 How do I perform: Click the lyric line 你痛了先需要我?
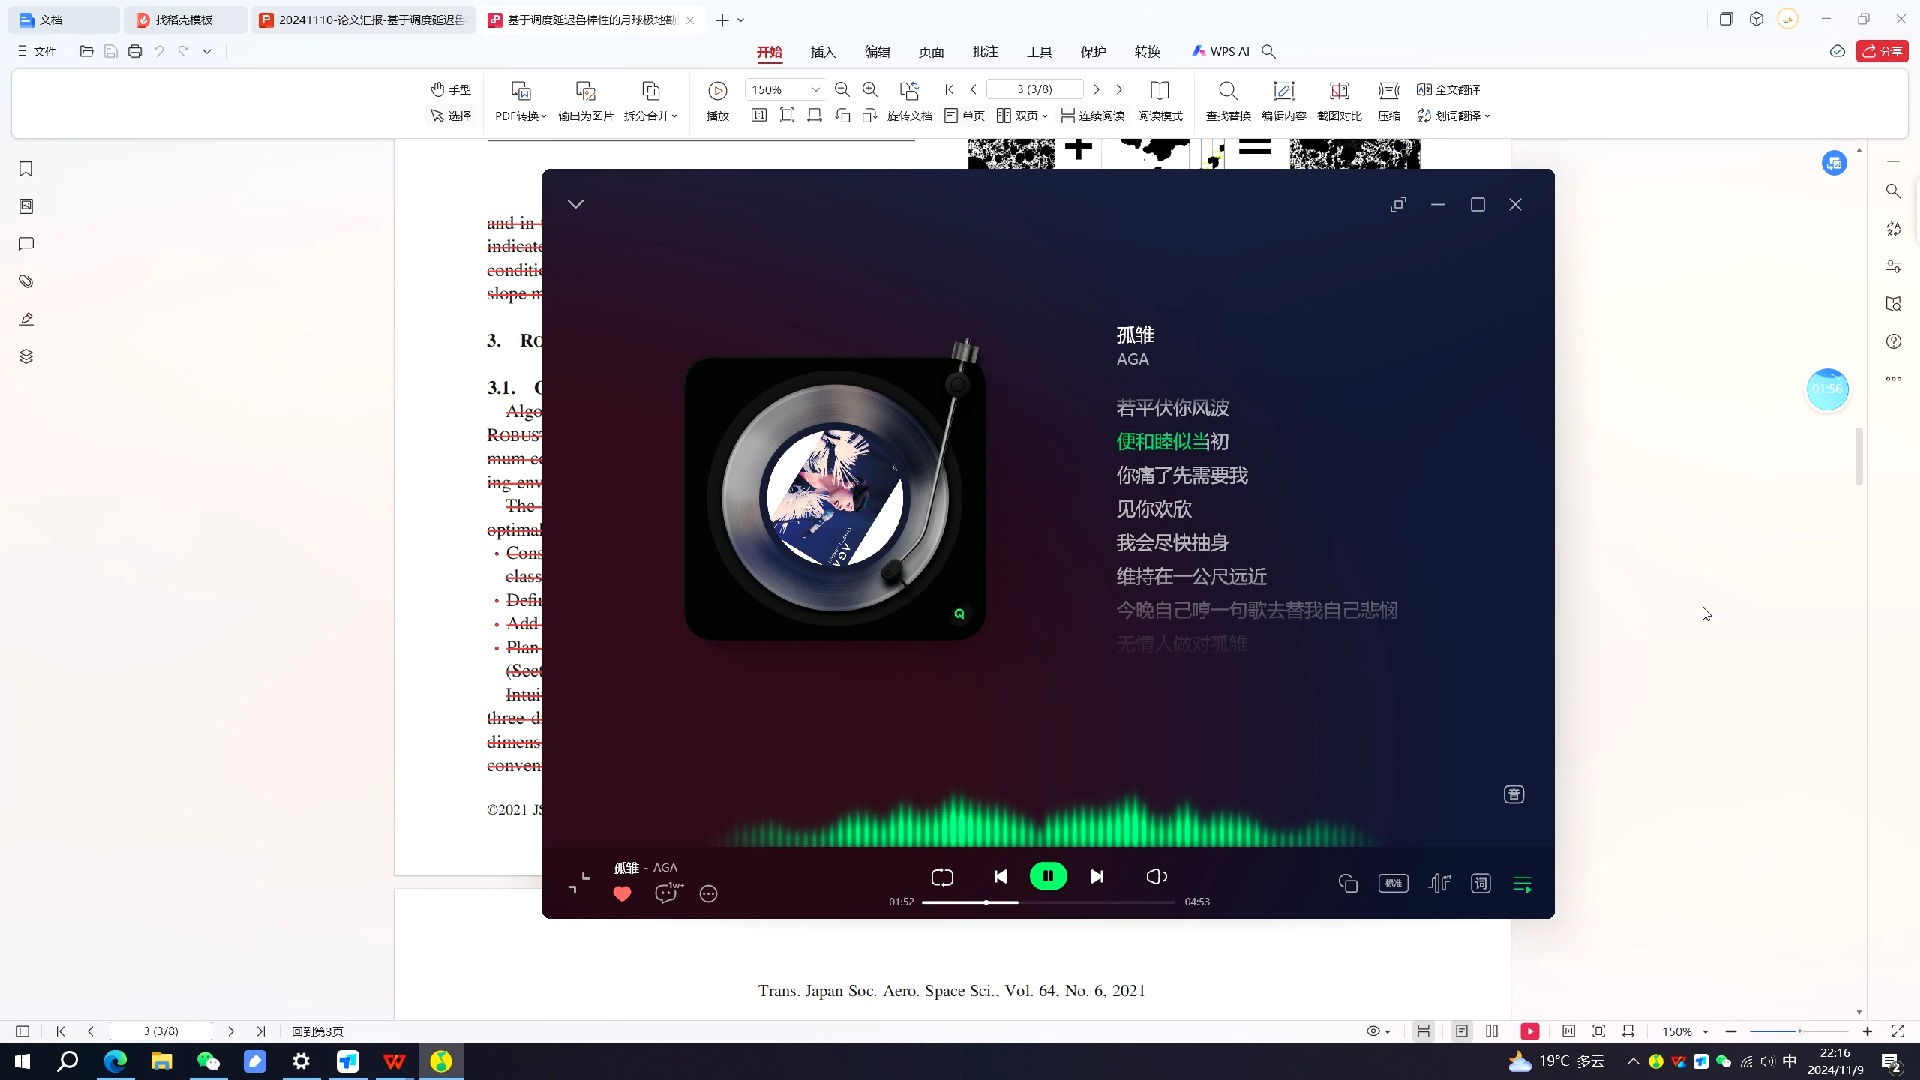pos(1182,475)
